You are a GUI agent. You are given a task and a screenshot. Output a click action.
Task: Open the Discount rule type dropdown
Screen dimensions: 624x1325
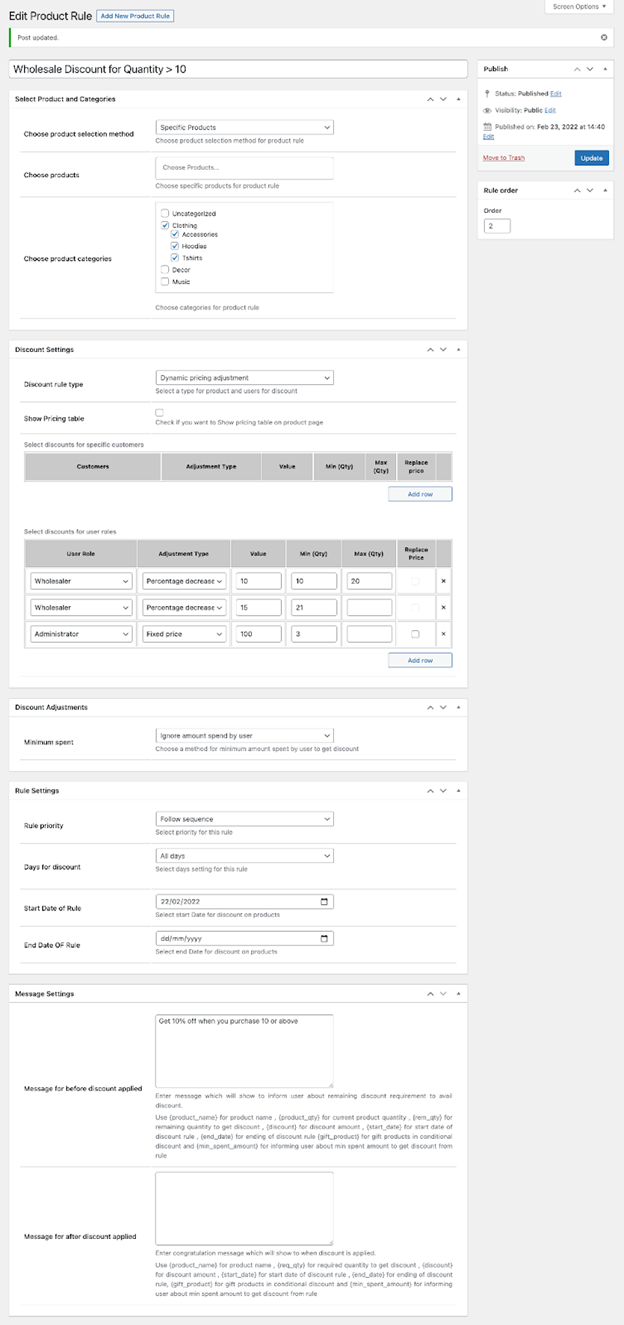pos(244,378)
